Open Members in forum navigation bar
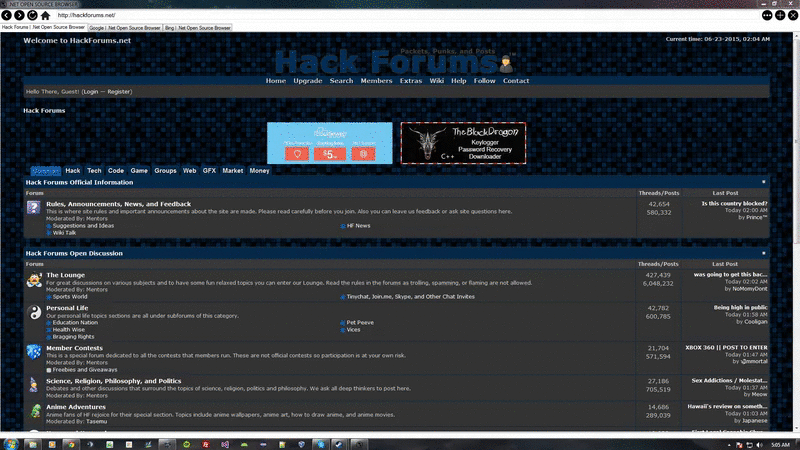This screenshot has height=450, width=800. [x=377, y=81]
